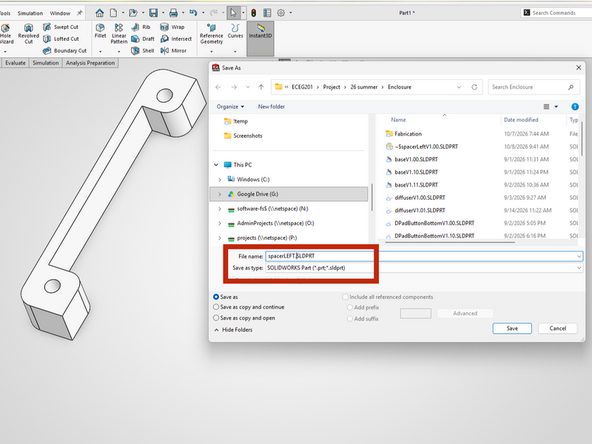This screenshot has width=592, height=444.
Task: Click the Up folder arrow in dialog
Action: click(x=261, y=87)
